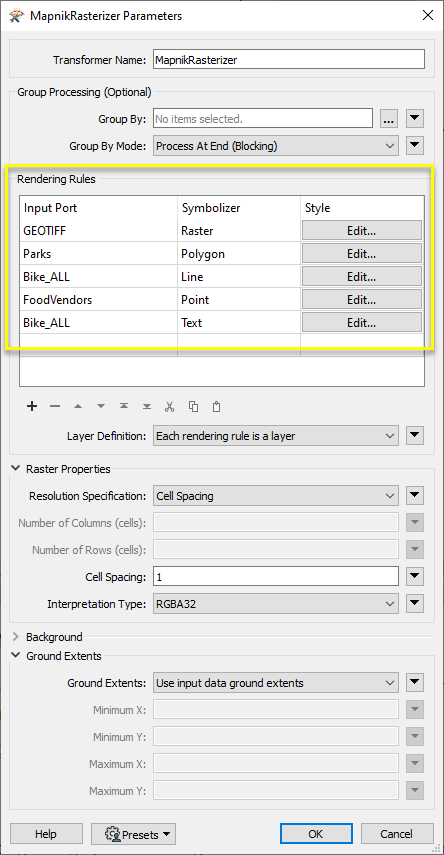Image resolution: width=444 pixels, height=855 pixels.
Task: Open Resolution Specification dropdown
Action: click(x=275, y=496)
